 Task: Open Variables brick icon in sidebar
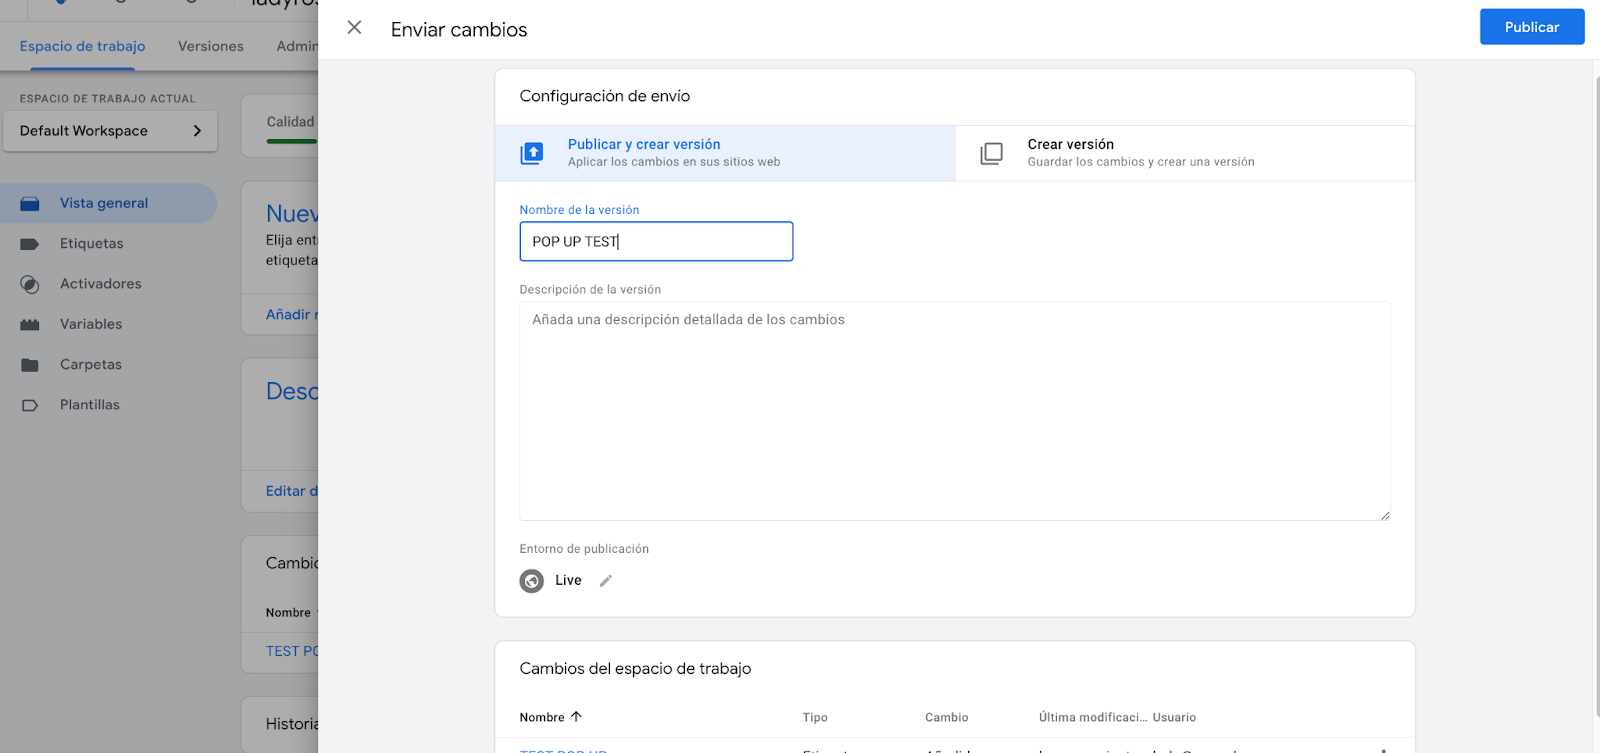(x=30, y=325)
